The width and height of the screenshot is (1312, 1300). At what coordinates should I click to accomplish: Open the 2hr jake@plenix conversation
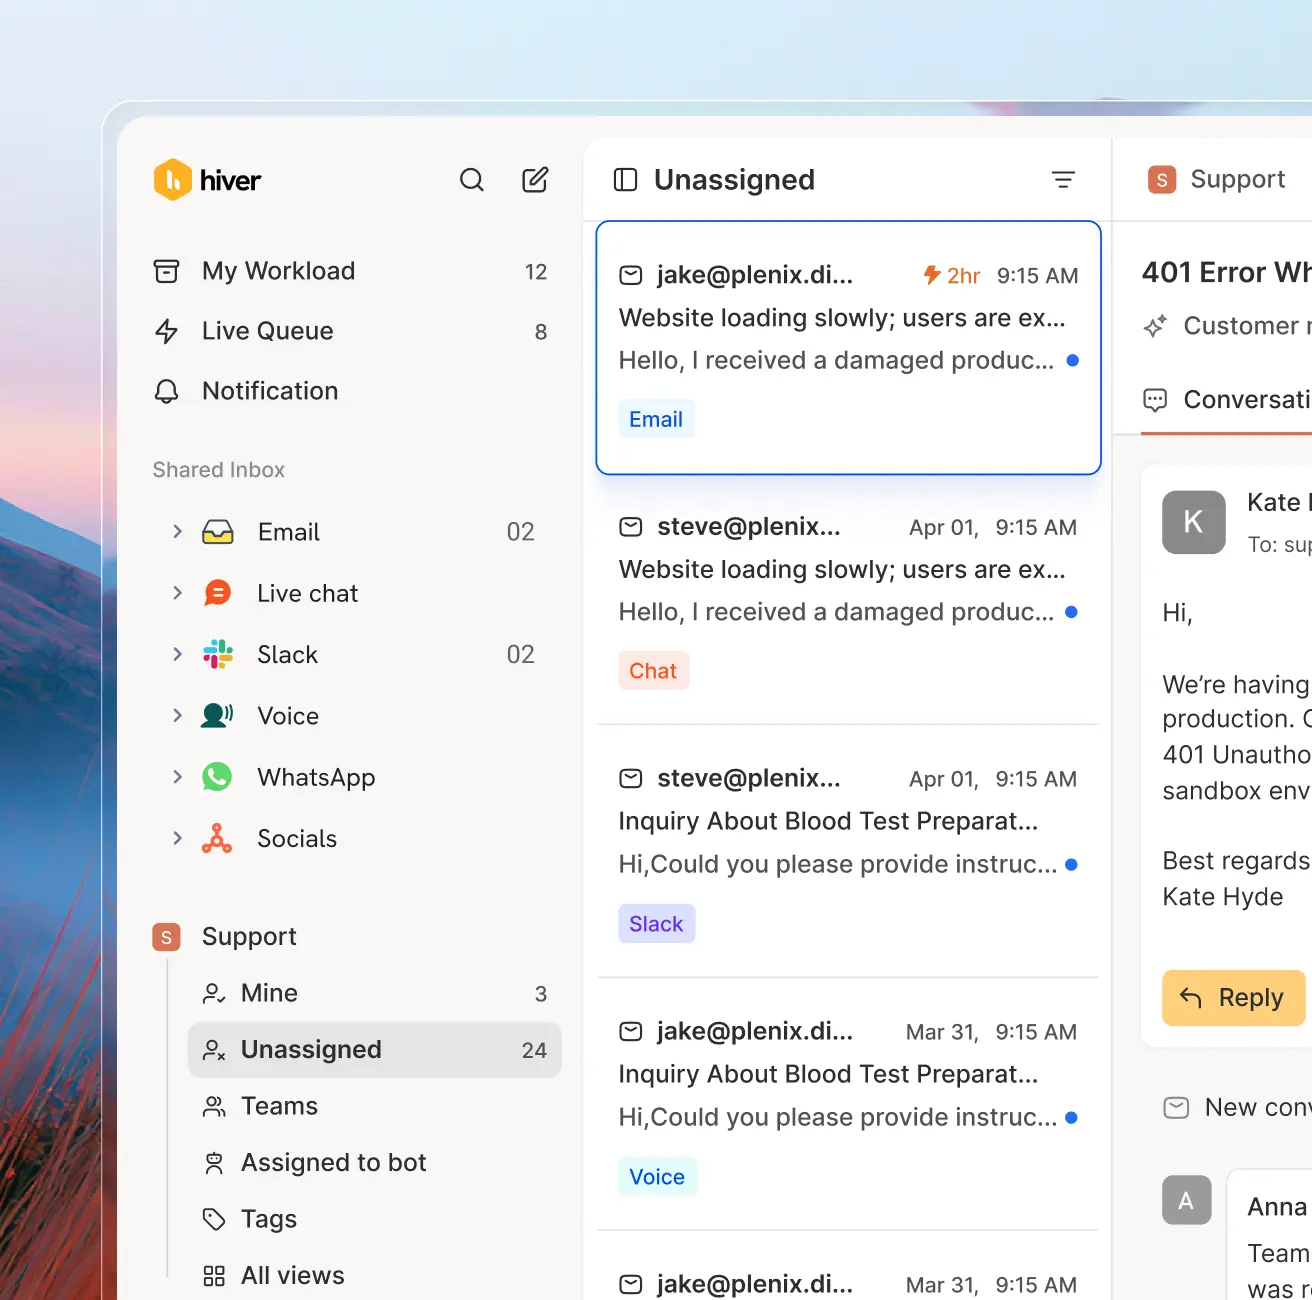coord(848,348)
